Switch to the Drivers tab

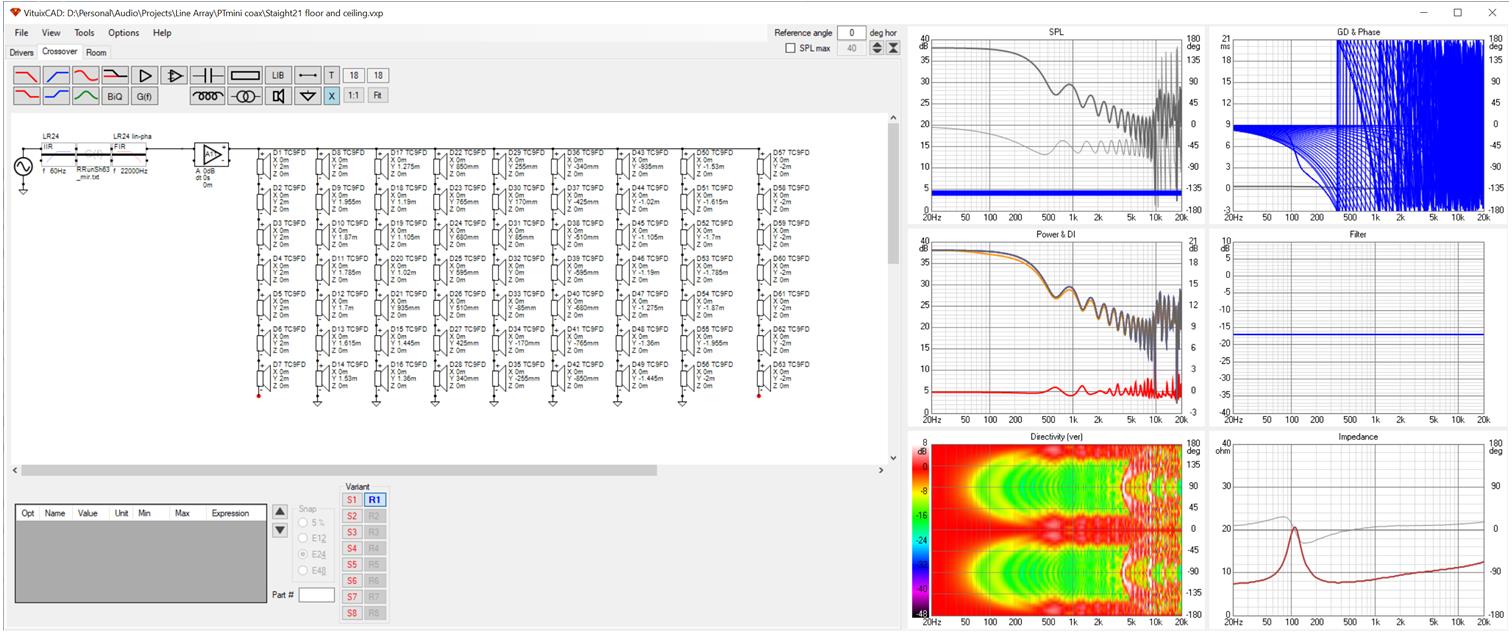pos(21,52)
